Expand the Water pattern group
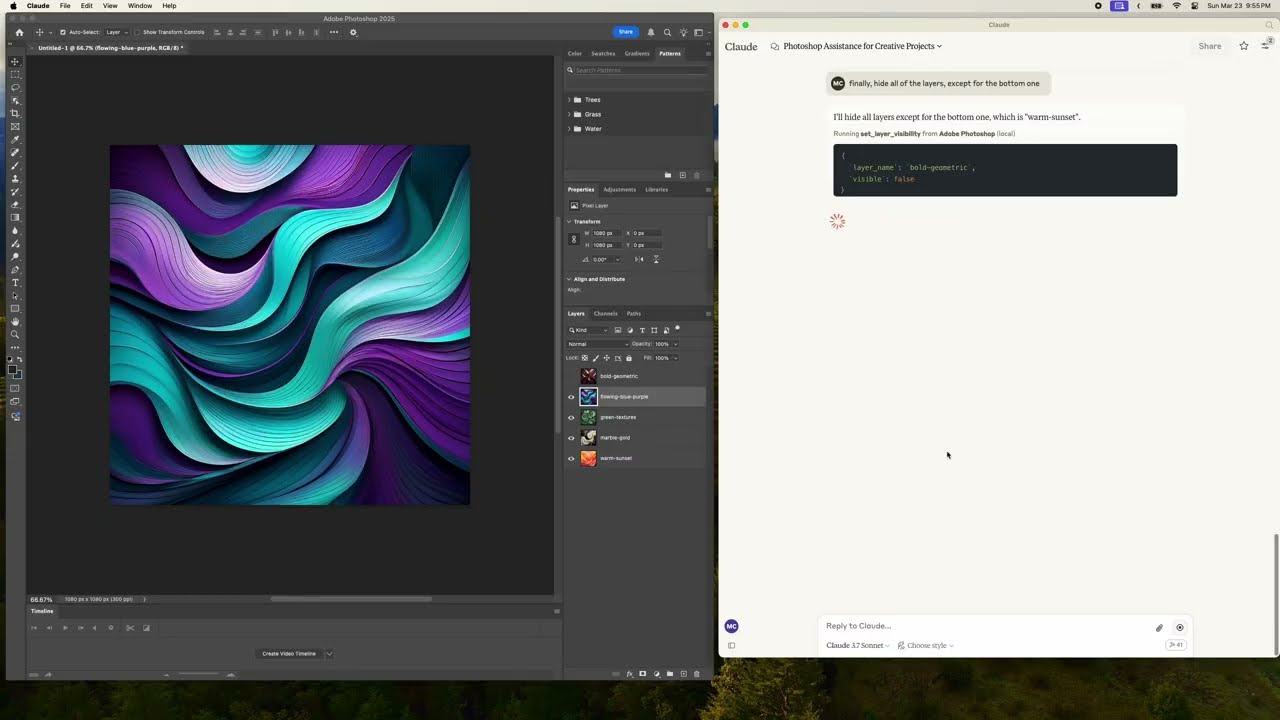This screenshot has height=720, width=1280. pyautogui.click(x=569, y=129)
